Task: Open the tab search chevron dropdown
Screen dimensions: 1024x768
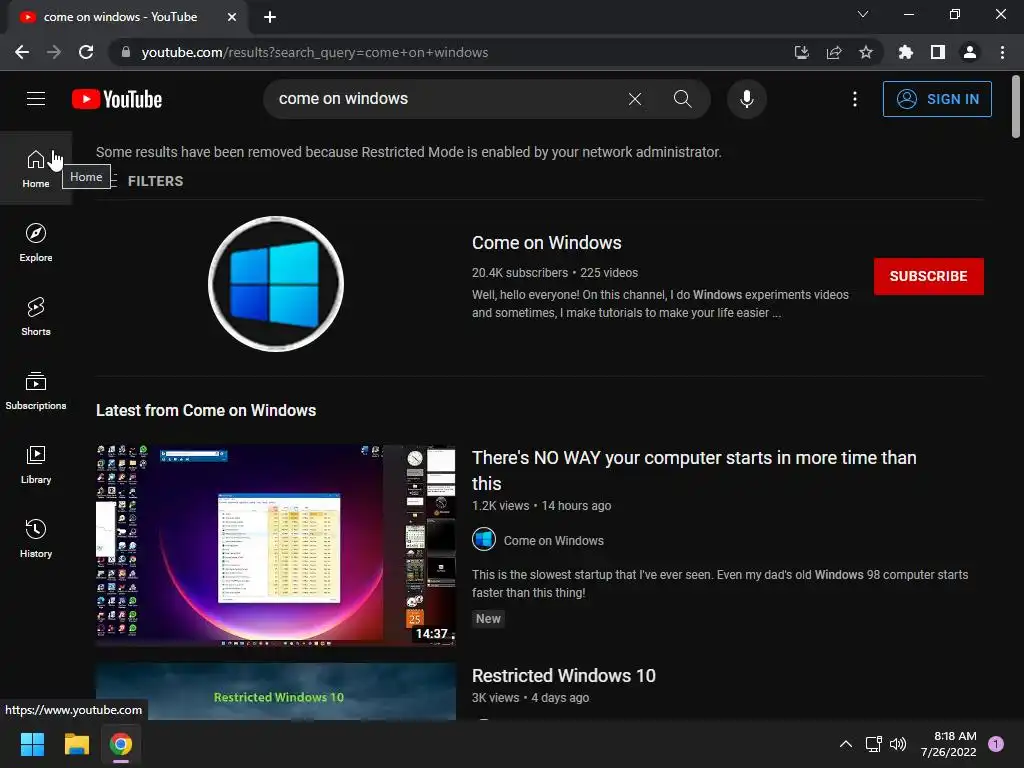Action: [863, 14]
